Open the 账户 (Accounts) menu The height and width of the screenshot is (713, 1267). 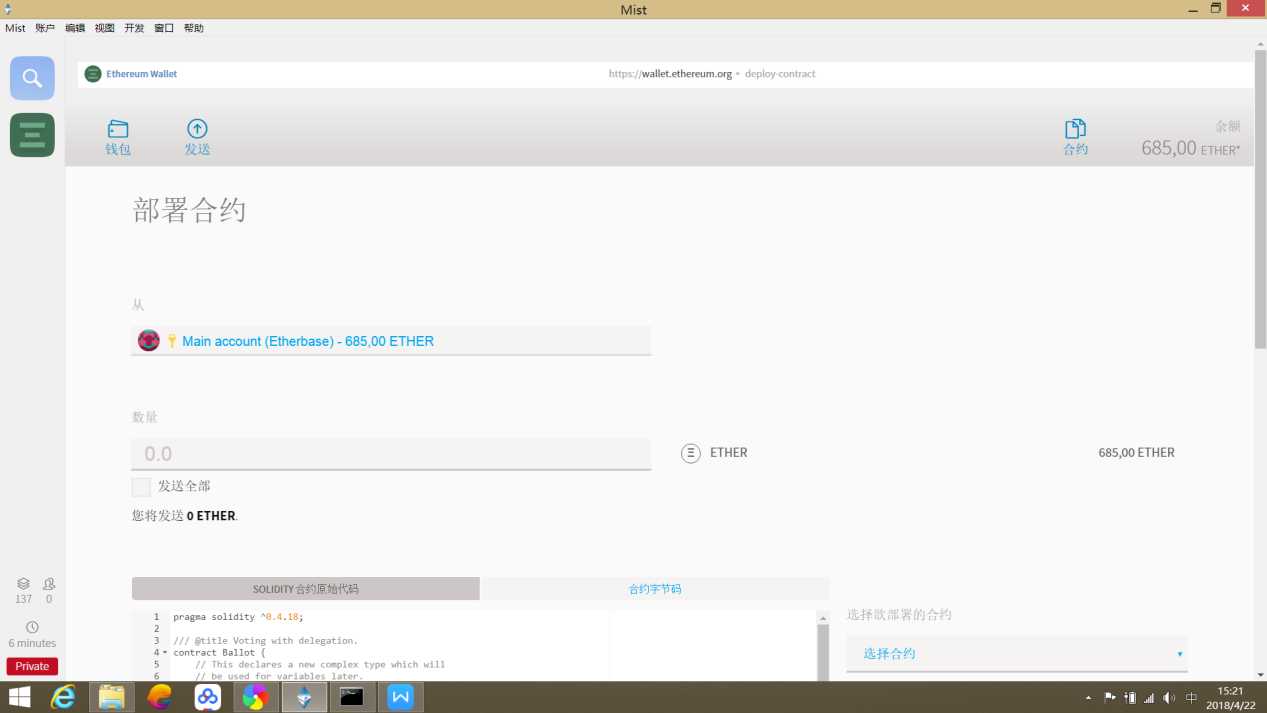coord(45,28)
